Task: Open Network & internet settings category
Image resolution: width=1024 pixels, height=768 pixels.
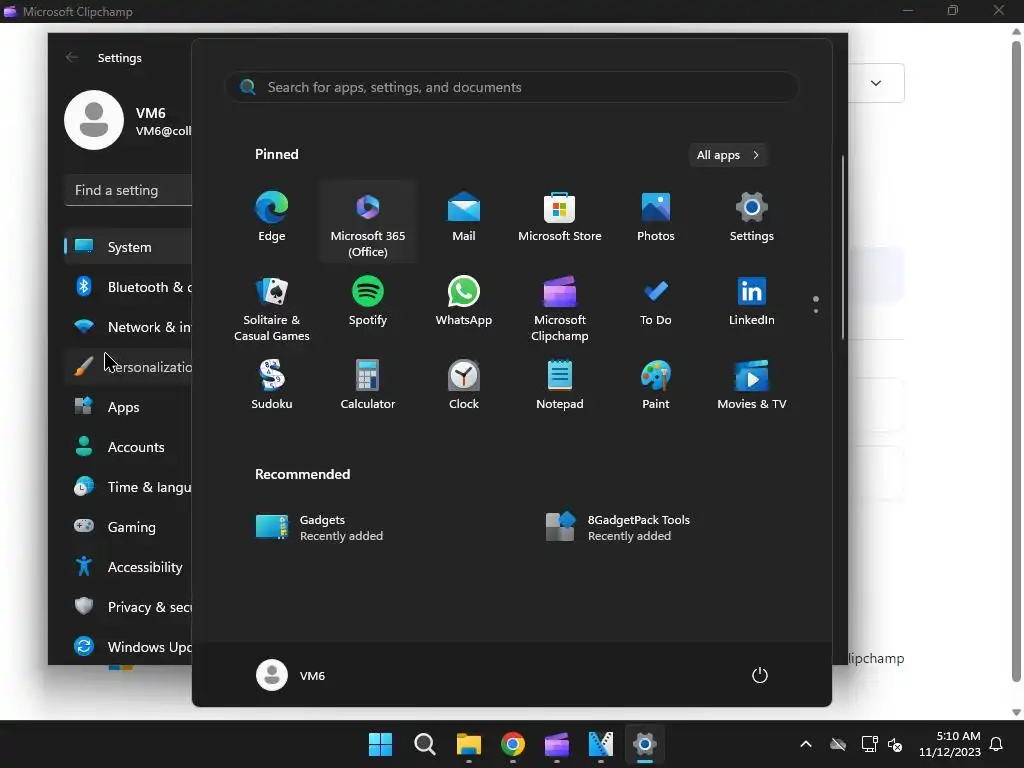Action: pos(129,327)
